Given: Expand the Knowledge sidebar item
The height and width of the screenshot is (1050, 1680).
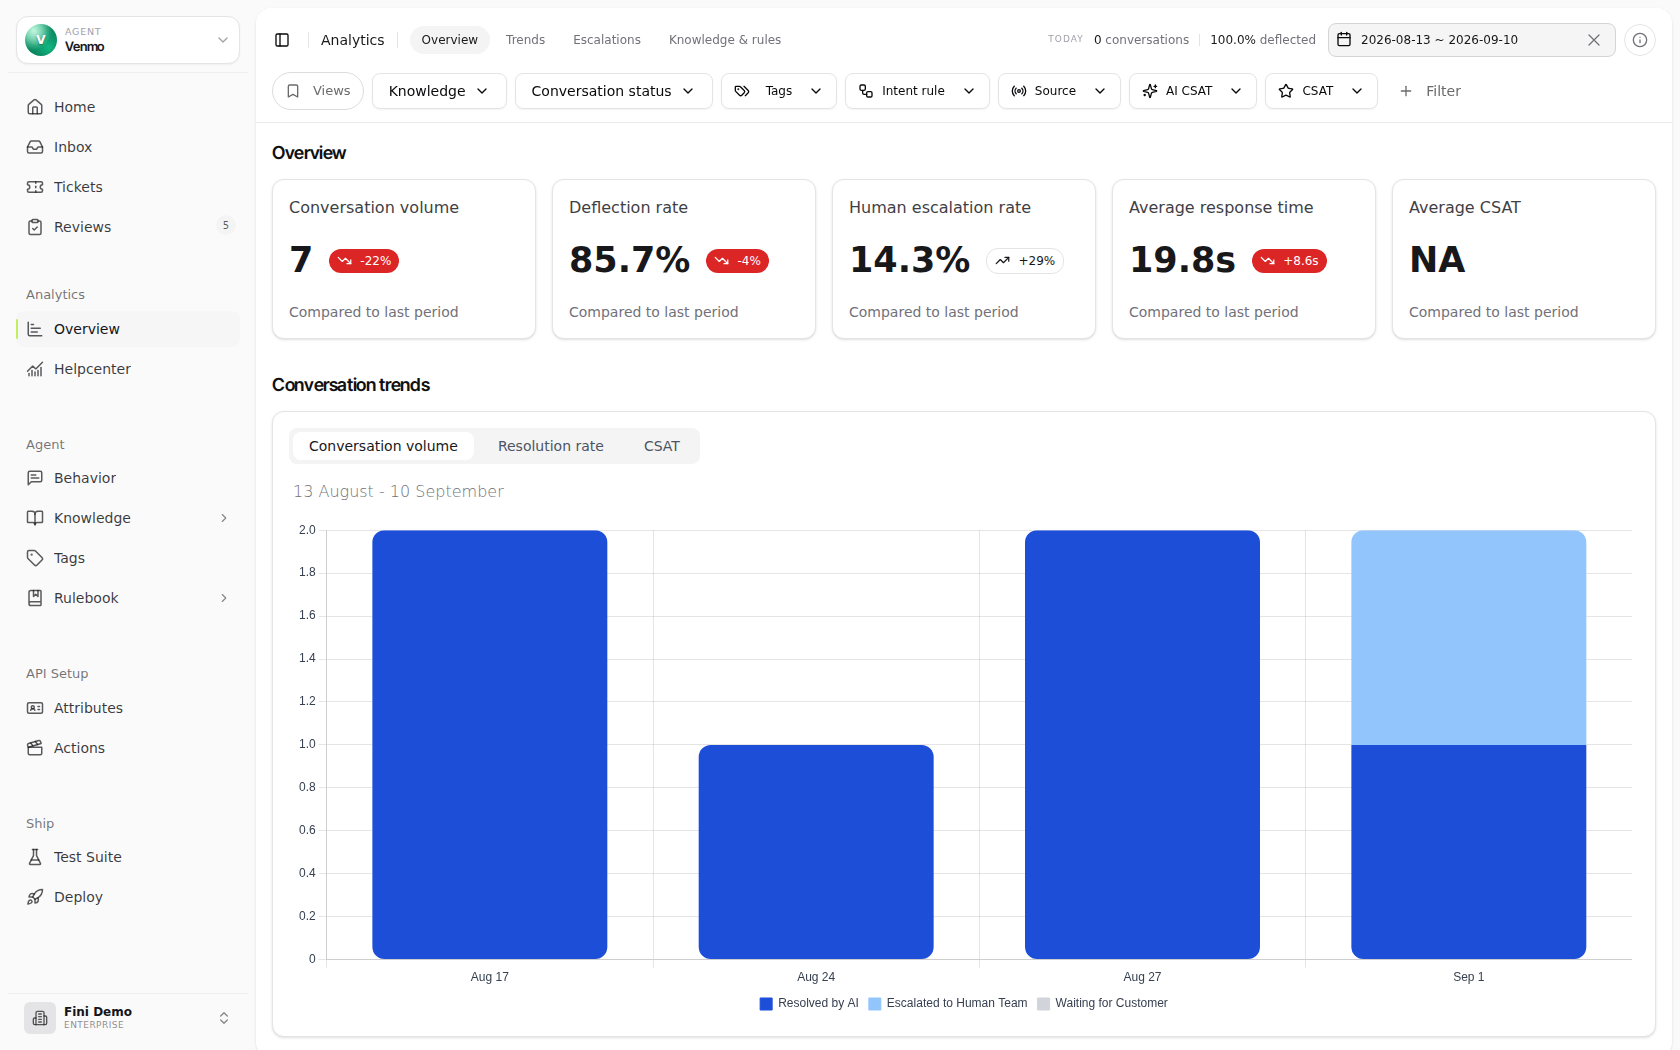Looking at the screenshot, I should click(128, 518).
